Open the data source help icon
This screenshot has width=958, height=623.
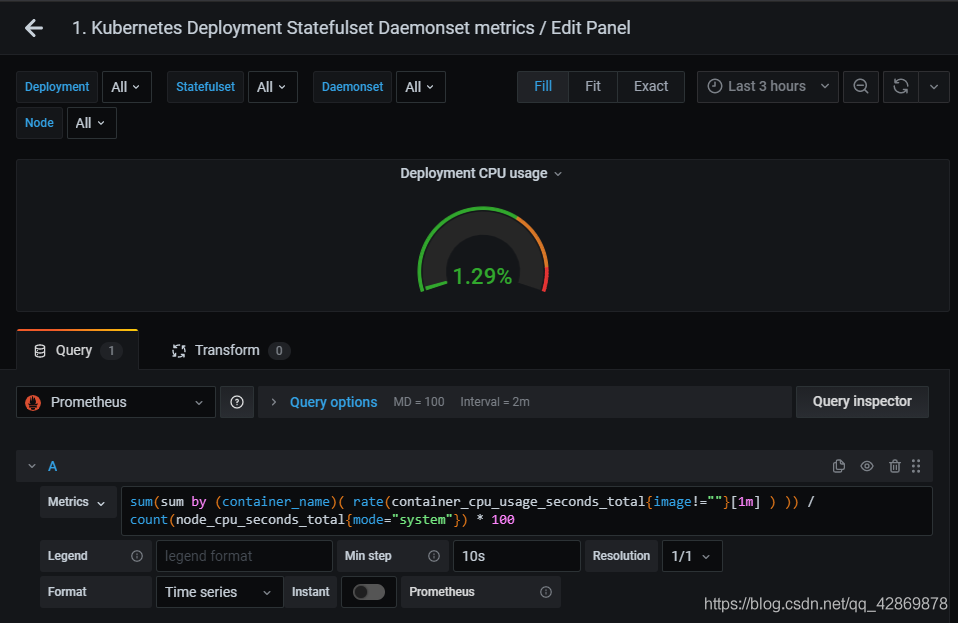click(x=237, y=402)
